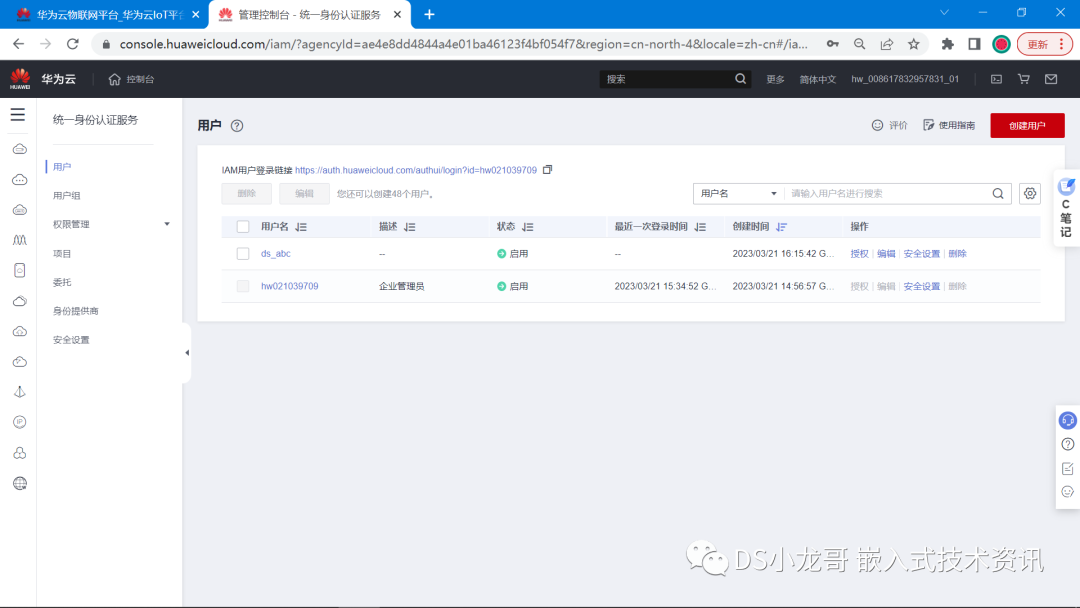Open the hamburger service menu top left

click(x=17, y=114)
